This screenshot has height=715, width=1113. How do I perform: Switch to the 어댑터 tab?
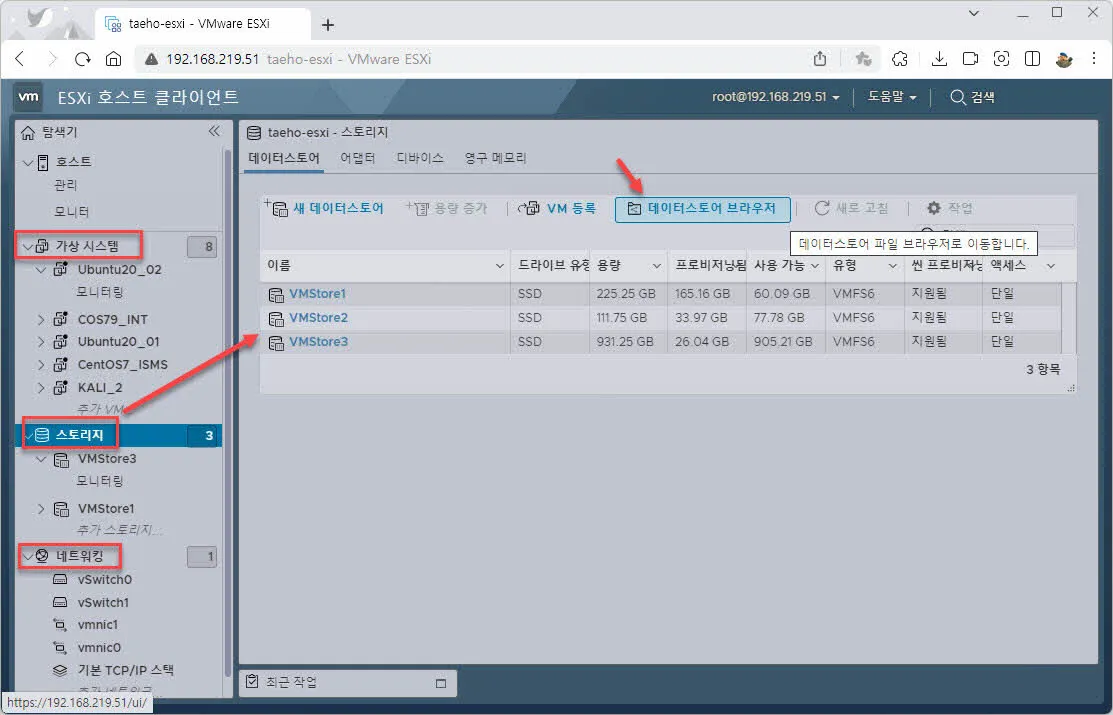tap(357, 157)
